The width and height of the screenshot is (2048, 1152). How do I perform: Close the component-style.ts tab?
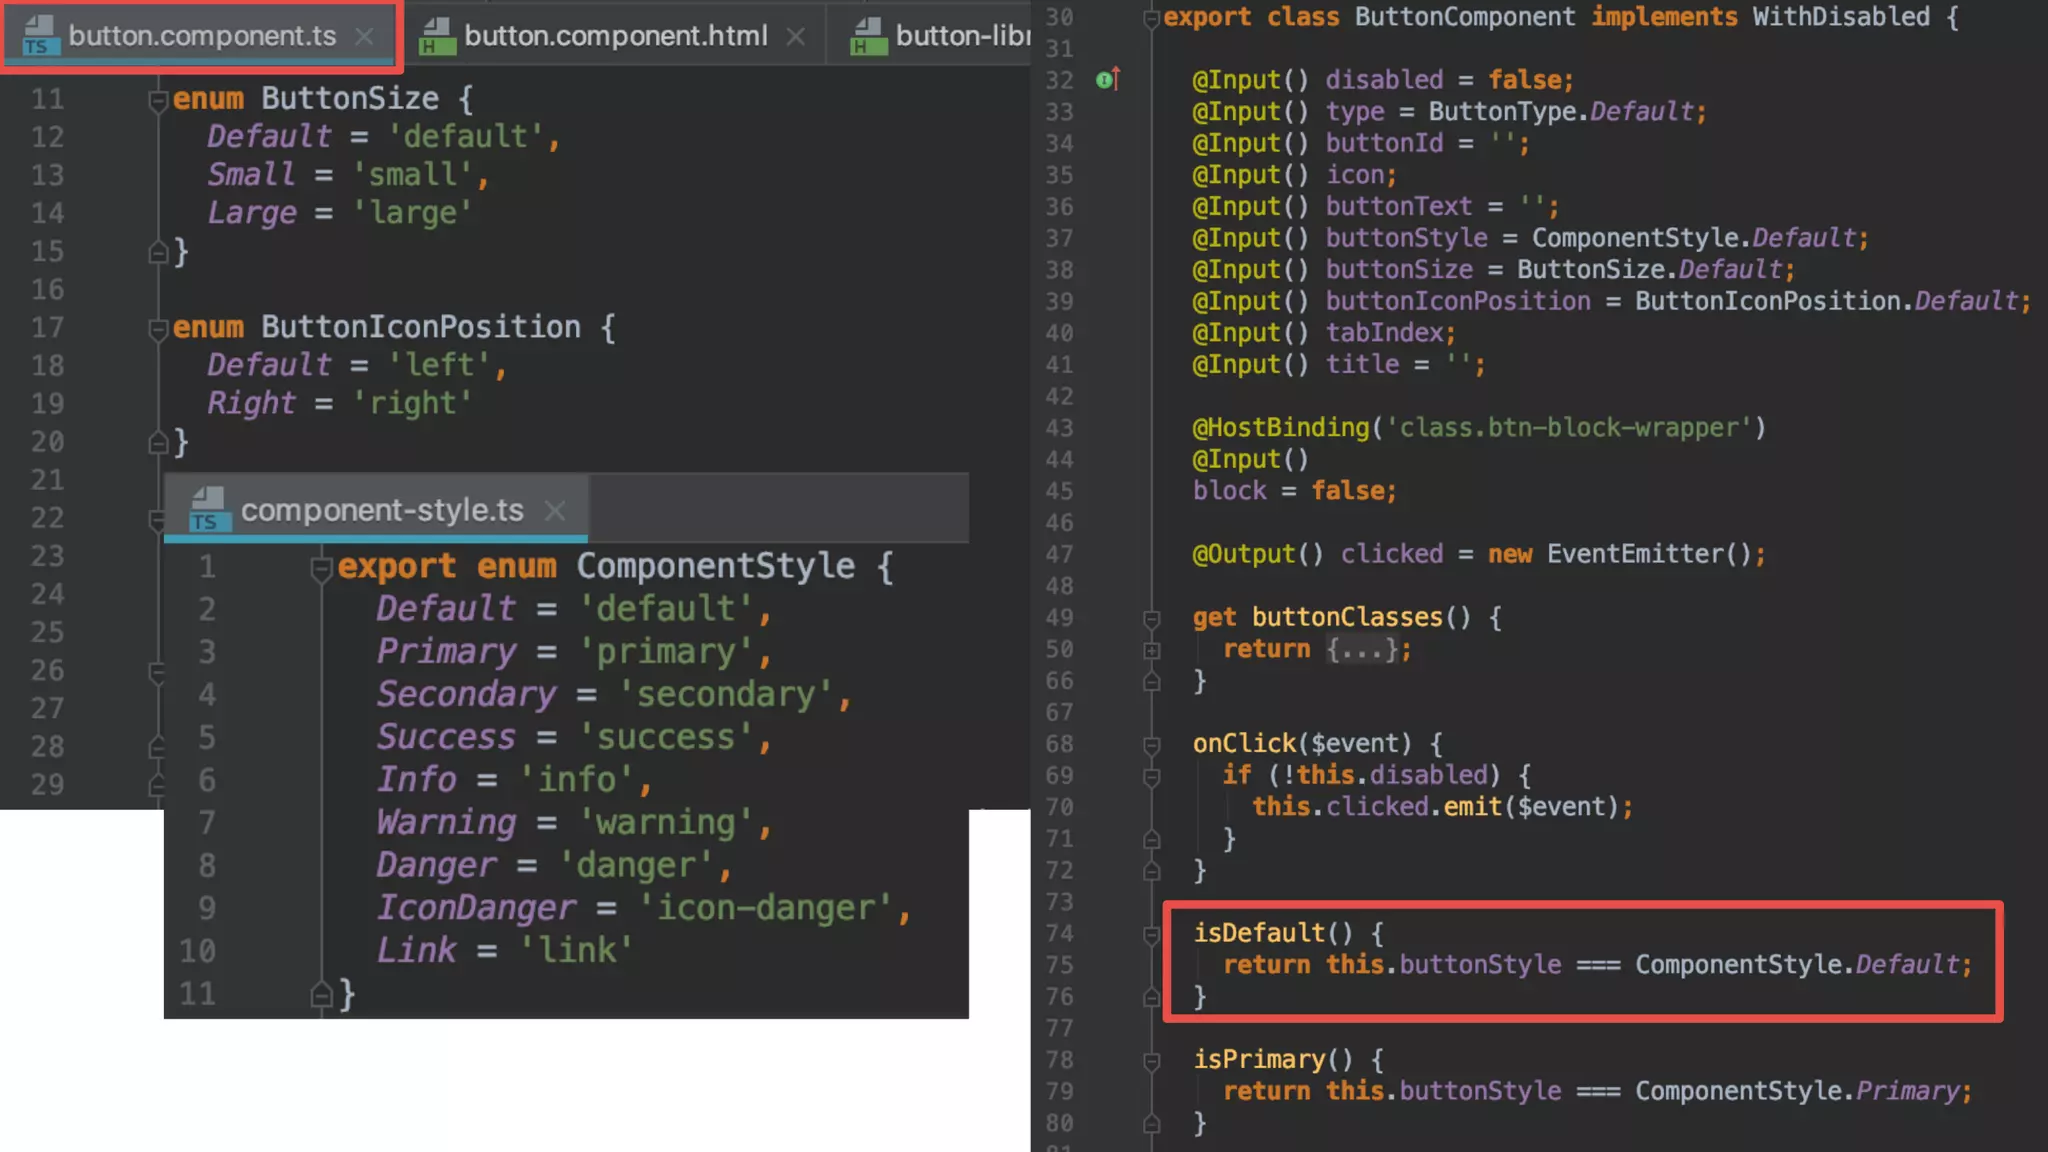555,511
